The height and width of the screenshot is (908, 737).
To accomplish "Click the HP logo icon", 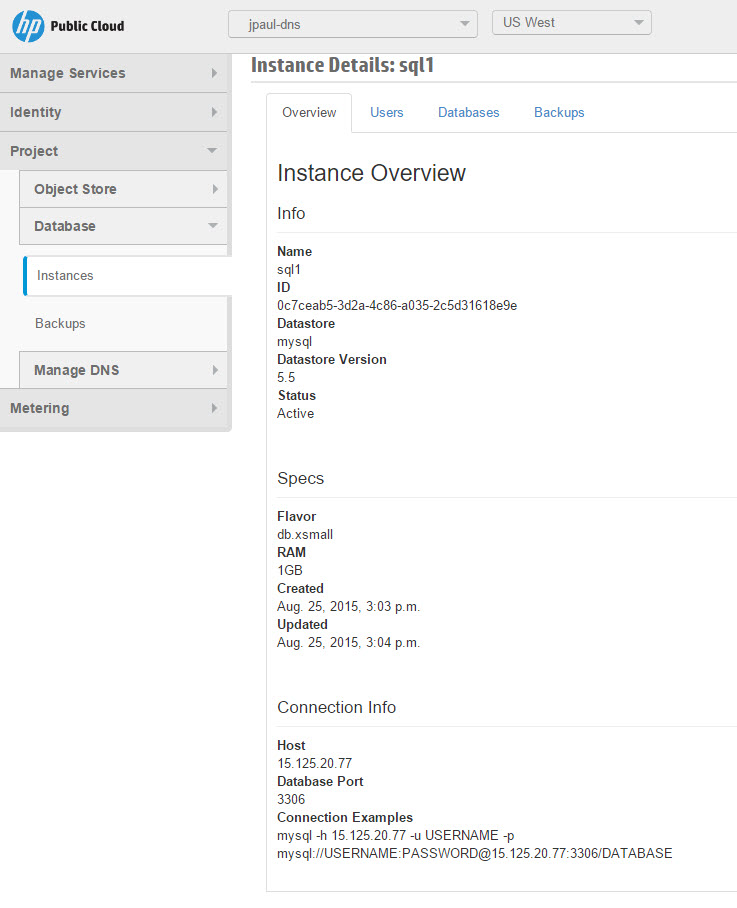I will click(28, 26).
